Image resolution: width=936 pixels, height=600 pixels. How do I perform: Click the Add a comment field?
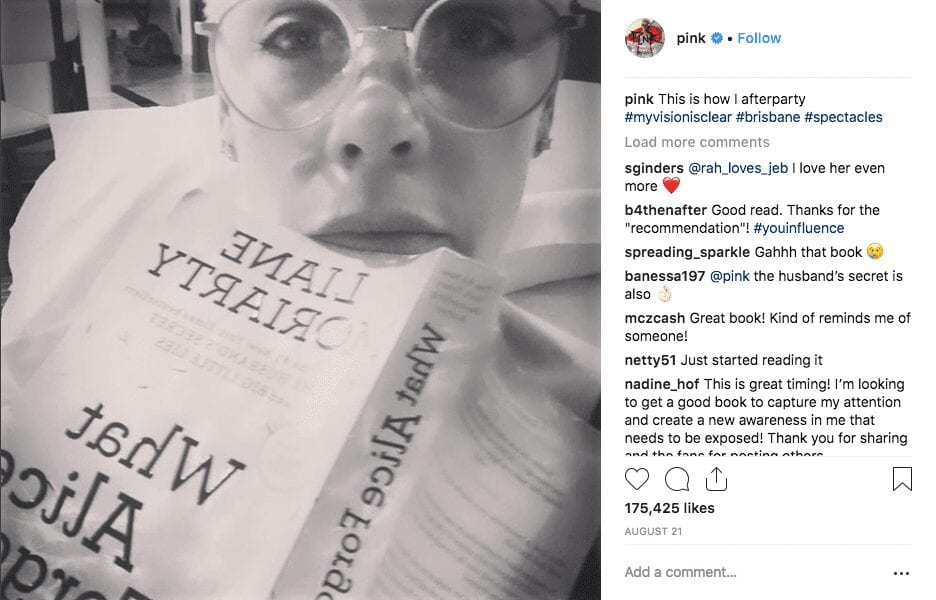coord(752,572)
